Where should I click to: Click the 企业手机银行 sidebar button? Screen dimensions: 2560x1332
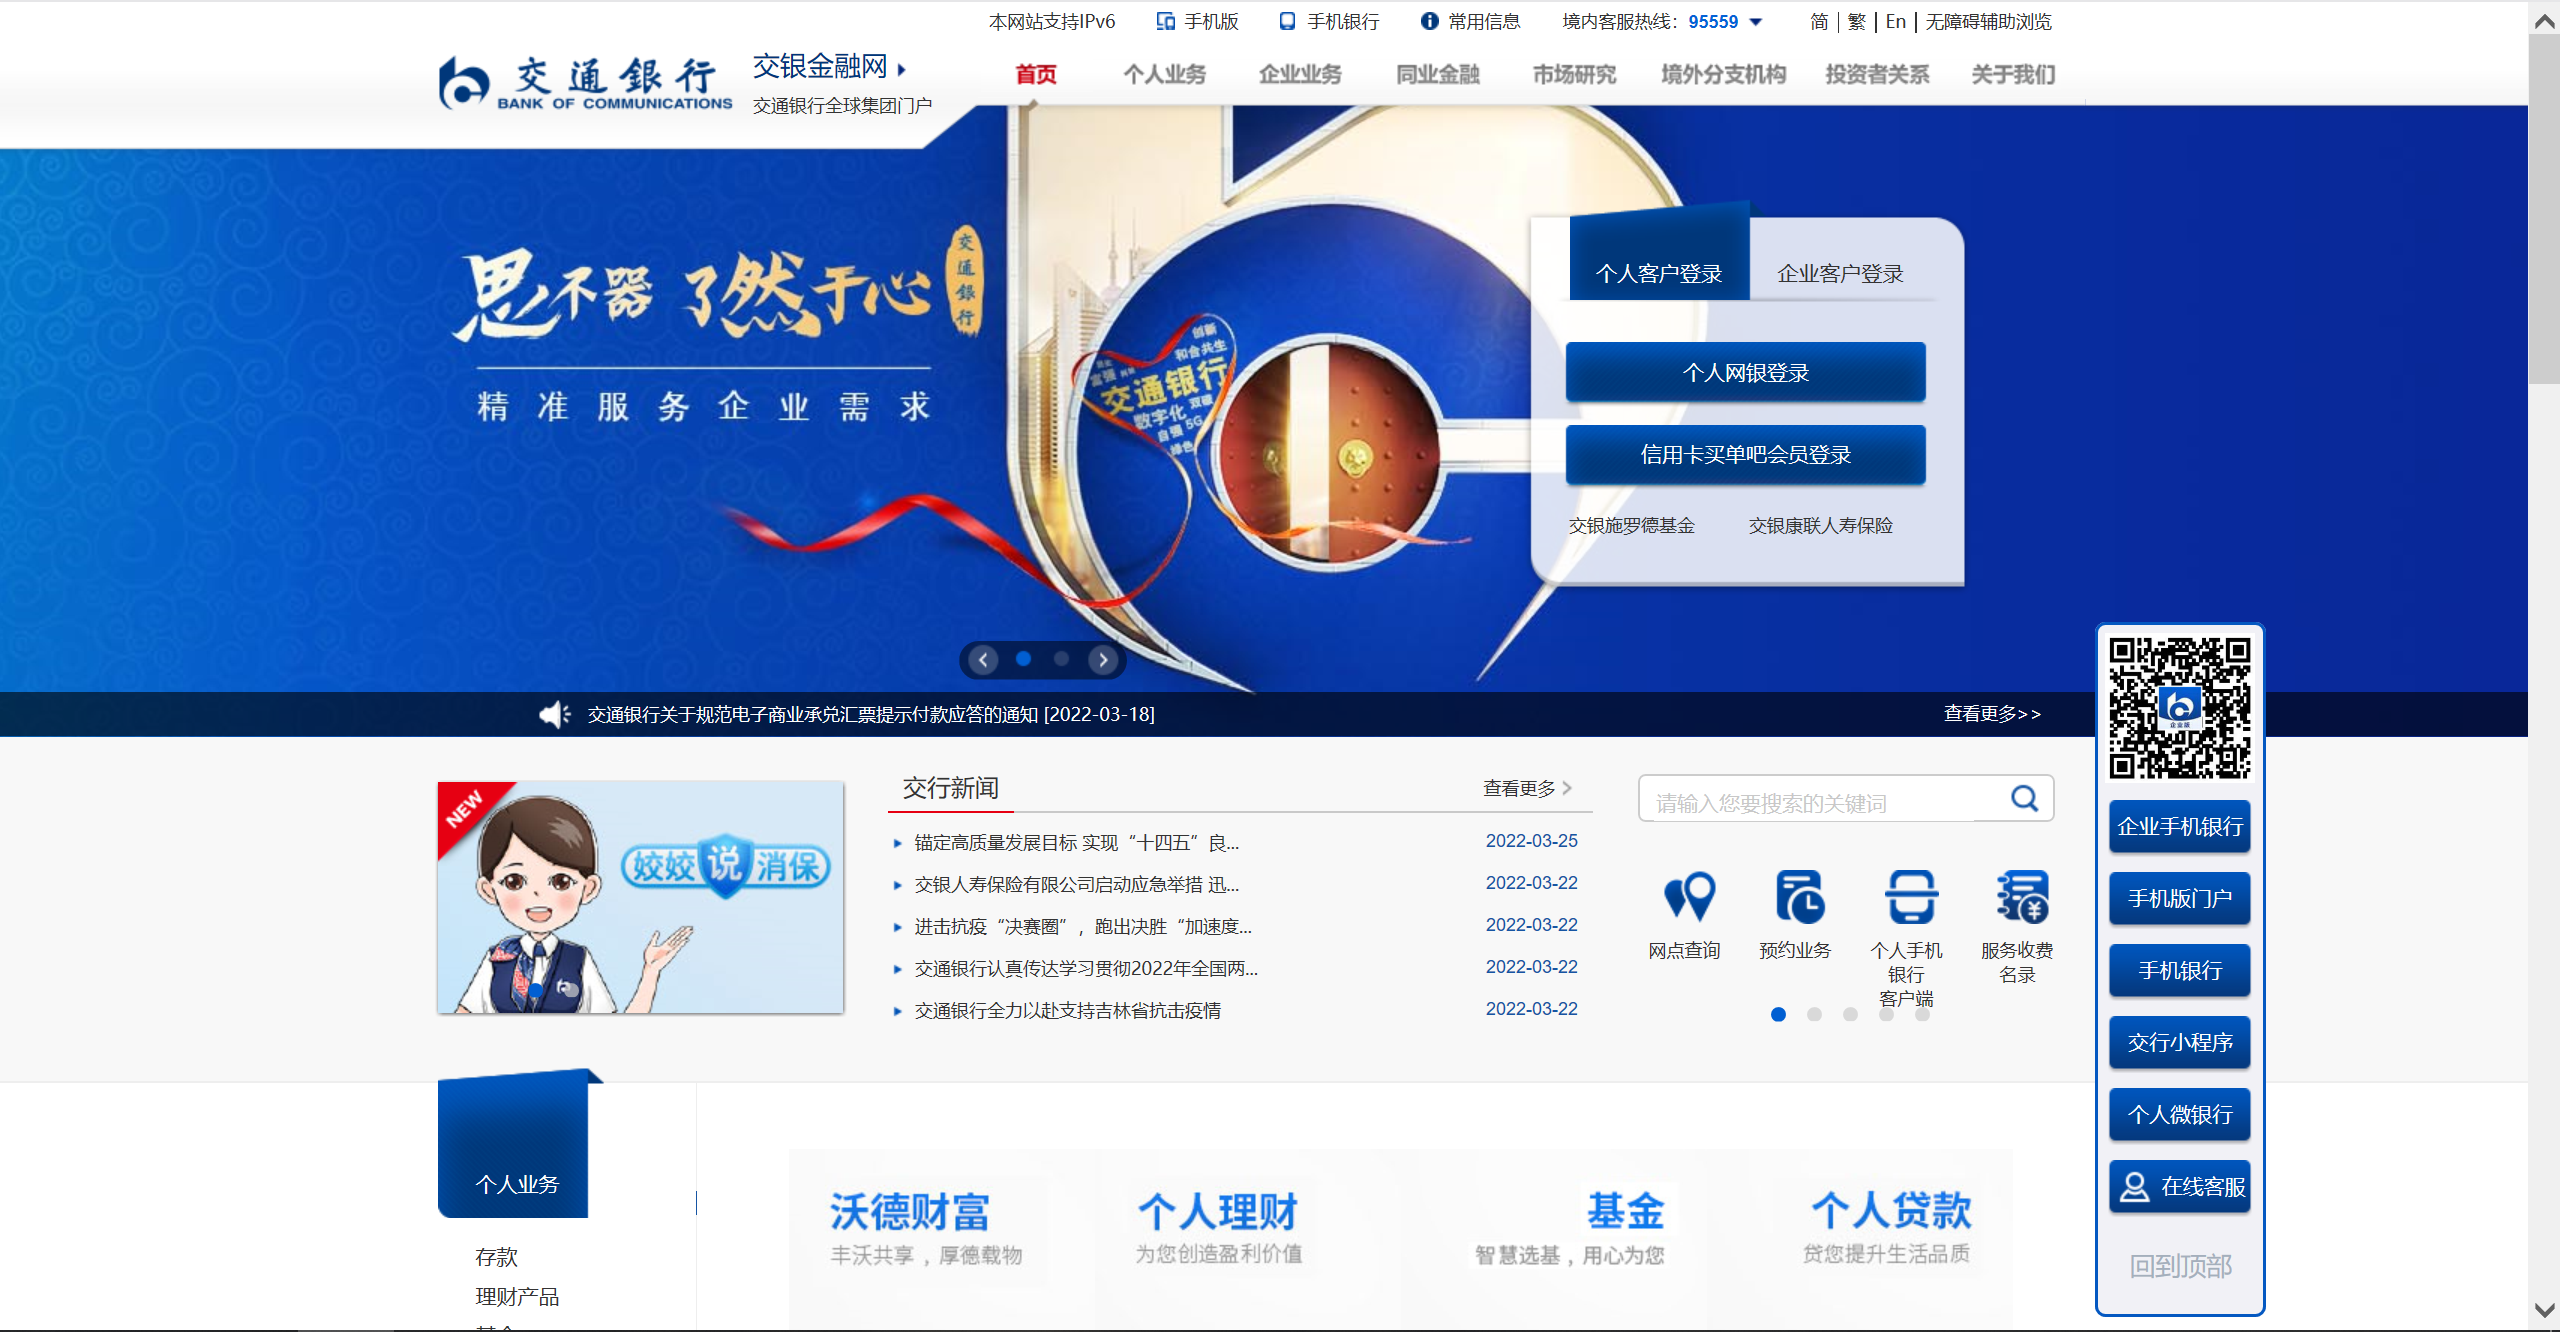(x=2180, y=826)
